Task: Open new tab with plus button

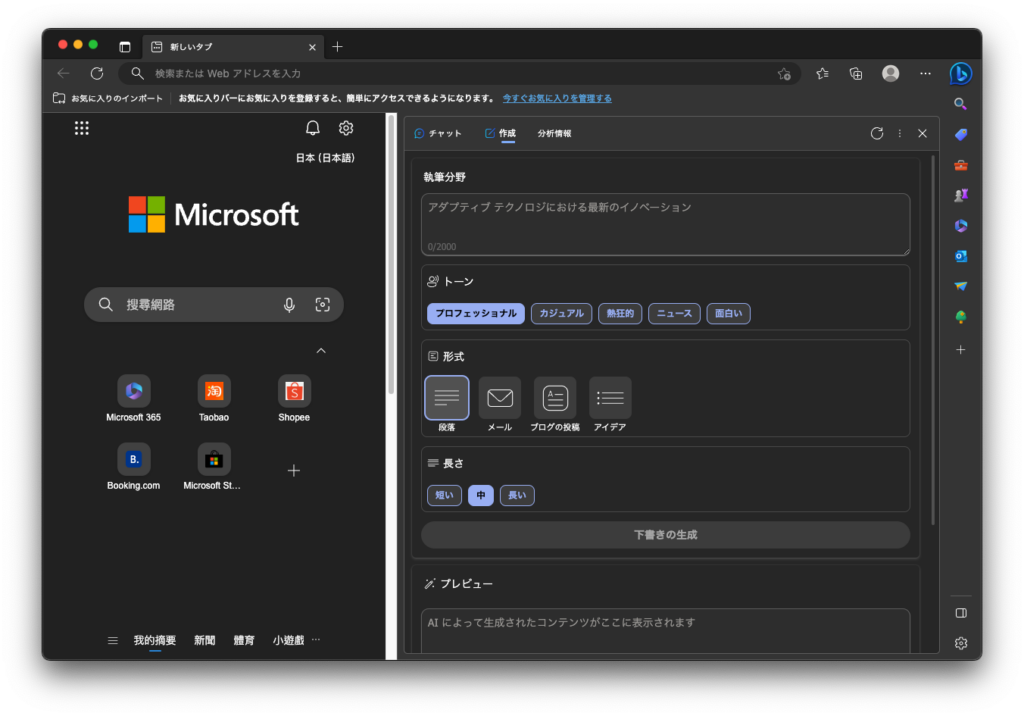Action: 337,46
